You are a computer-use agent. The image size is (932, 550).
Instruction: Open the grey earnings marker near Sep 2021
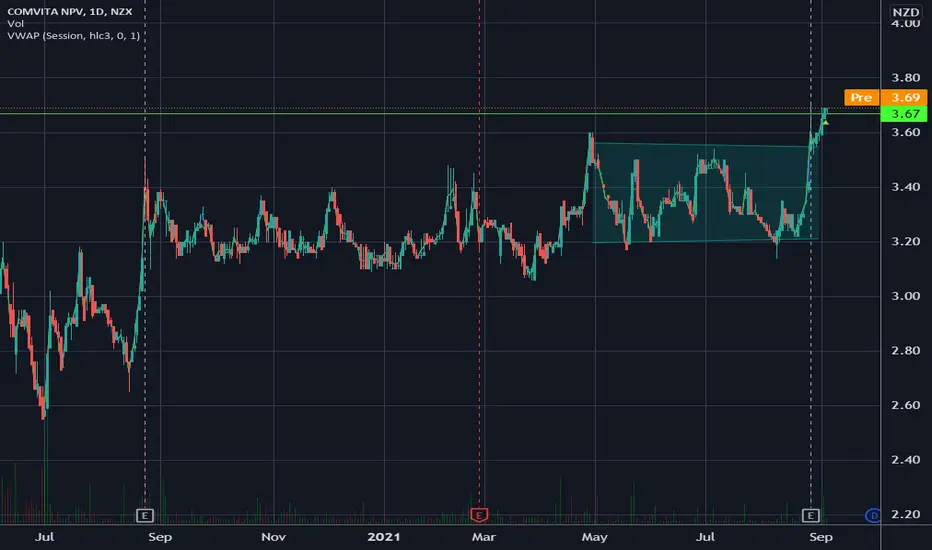click(x=811, y=516)
